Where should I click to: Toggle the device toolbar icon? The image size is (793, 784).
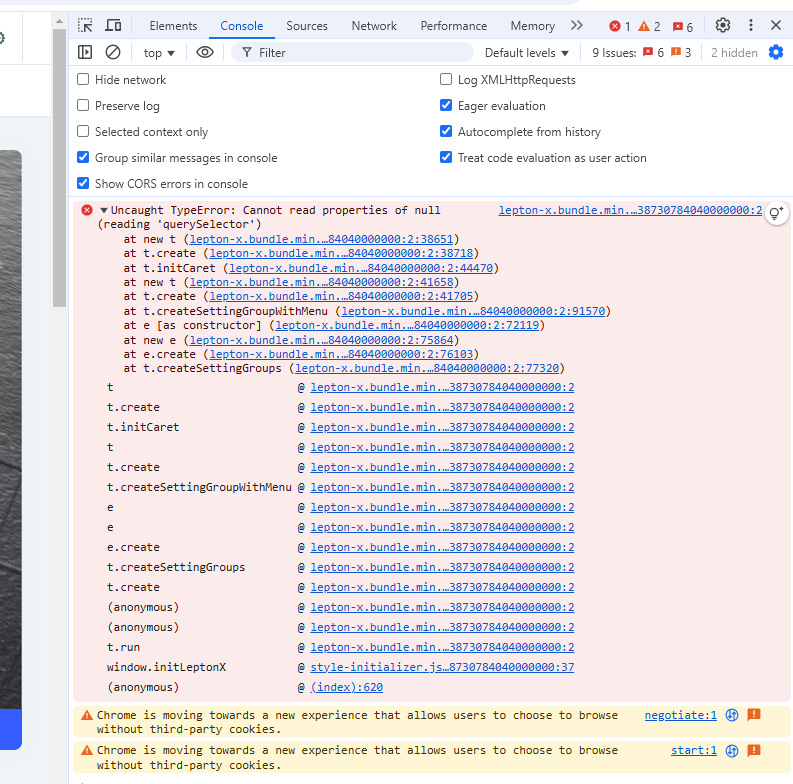pos(113,26)
